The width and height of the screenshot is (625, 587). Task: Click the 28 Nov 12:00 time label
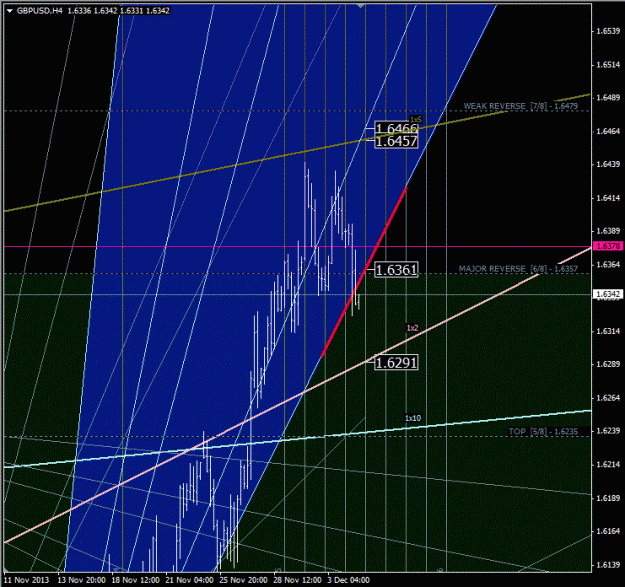[x=297, y=580]
